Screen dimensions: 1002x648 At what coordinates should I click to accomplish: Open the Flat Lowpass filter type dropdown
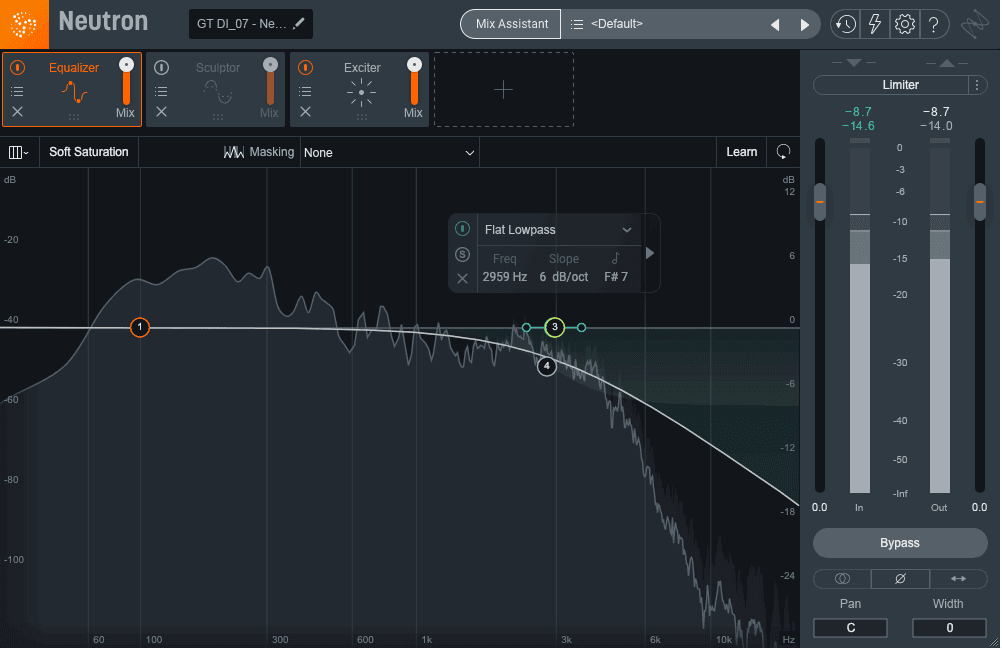pyautogui.click(x=559, y=229)
